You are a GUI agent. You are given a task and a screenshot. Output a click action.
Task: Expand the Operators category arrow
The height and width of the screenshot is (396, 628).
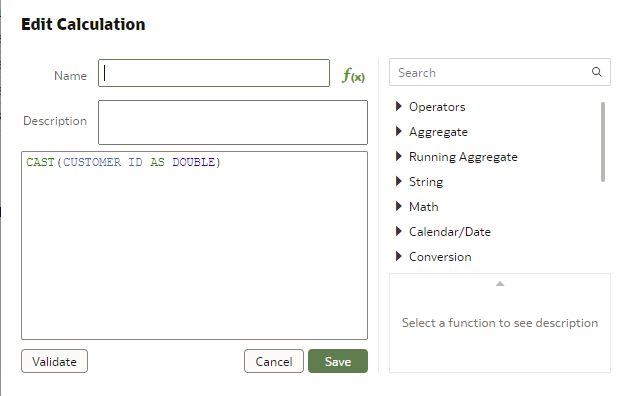click(x=399, y=106)
